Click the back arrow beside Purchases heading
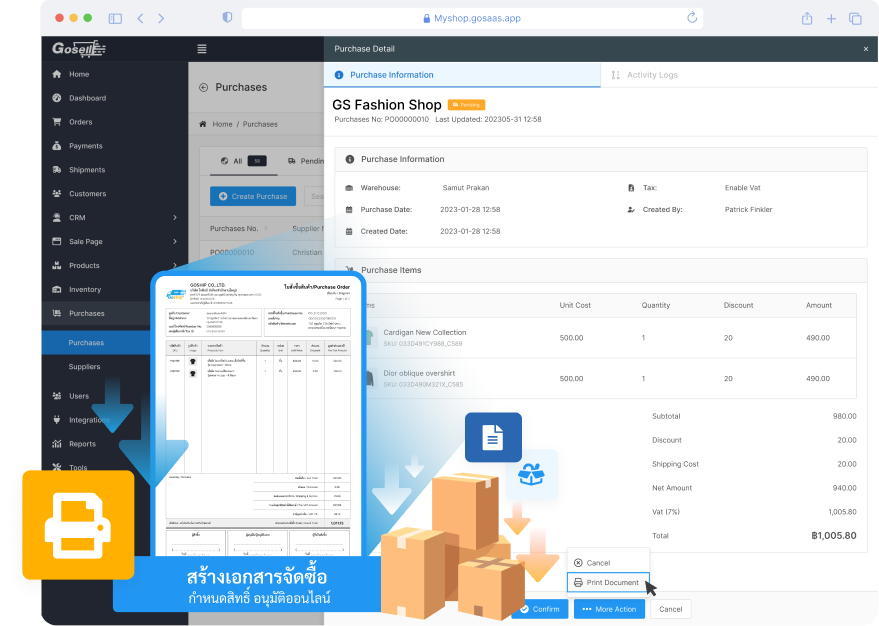The width and height of the screenshot is (879, 626). (203, 87)
